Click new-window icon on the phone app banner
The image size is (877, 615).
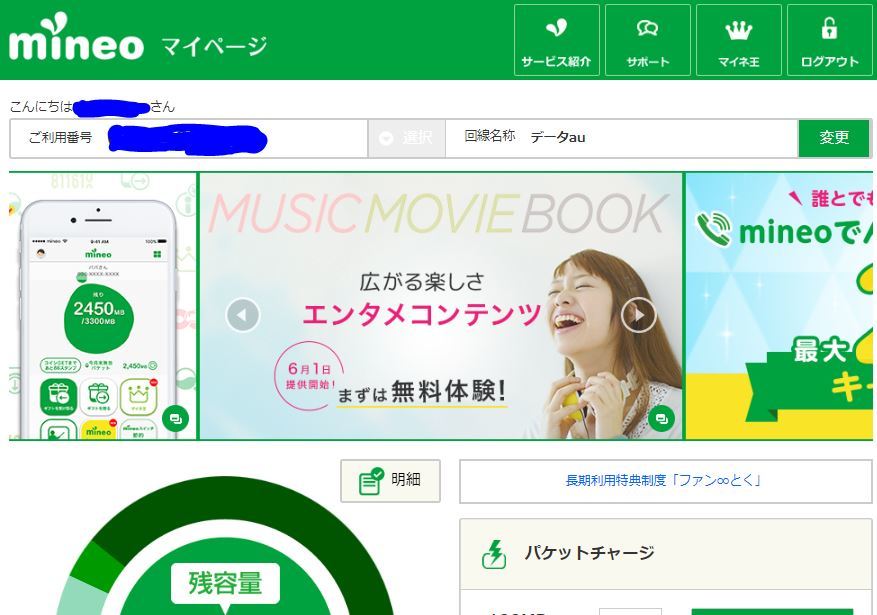[x=175, y=419]
